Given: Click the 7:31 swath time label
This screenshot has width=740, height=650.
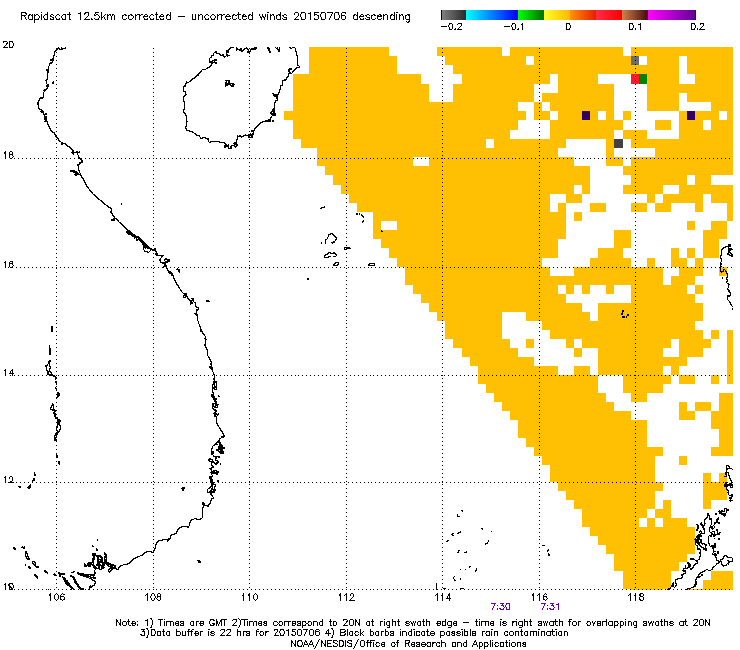Looking at the screenshot, I should tap(550, 607).
